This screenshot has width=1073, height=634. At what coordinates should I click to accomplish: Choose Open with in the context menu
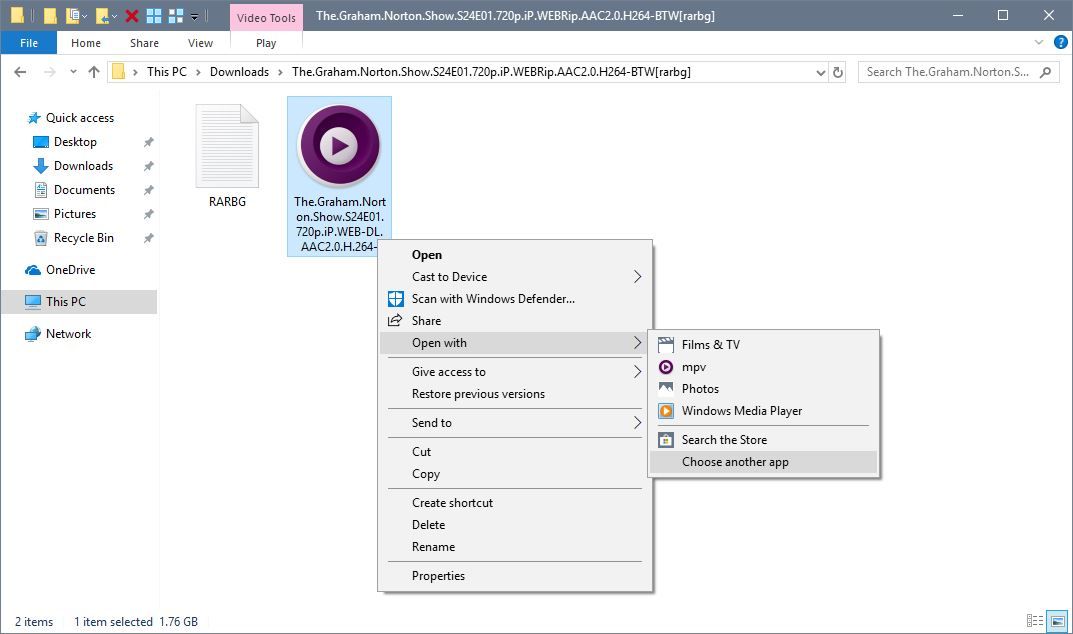(x=516, y=343)
